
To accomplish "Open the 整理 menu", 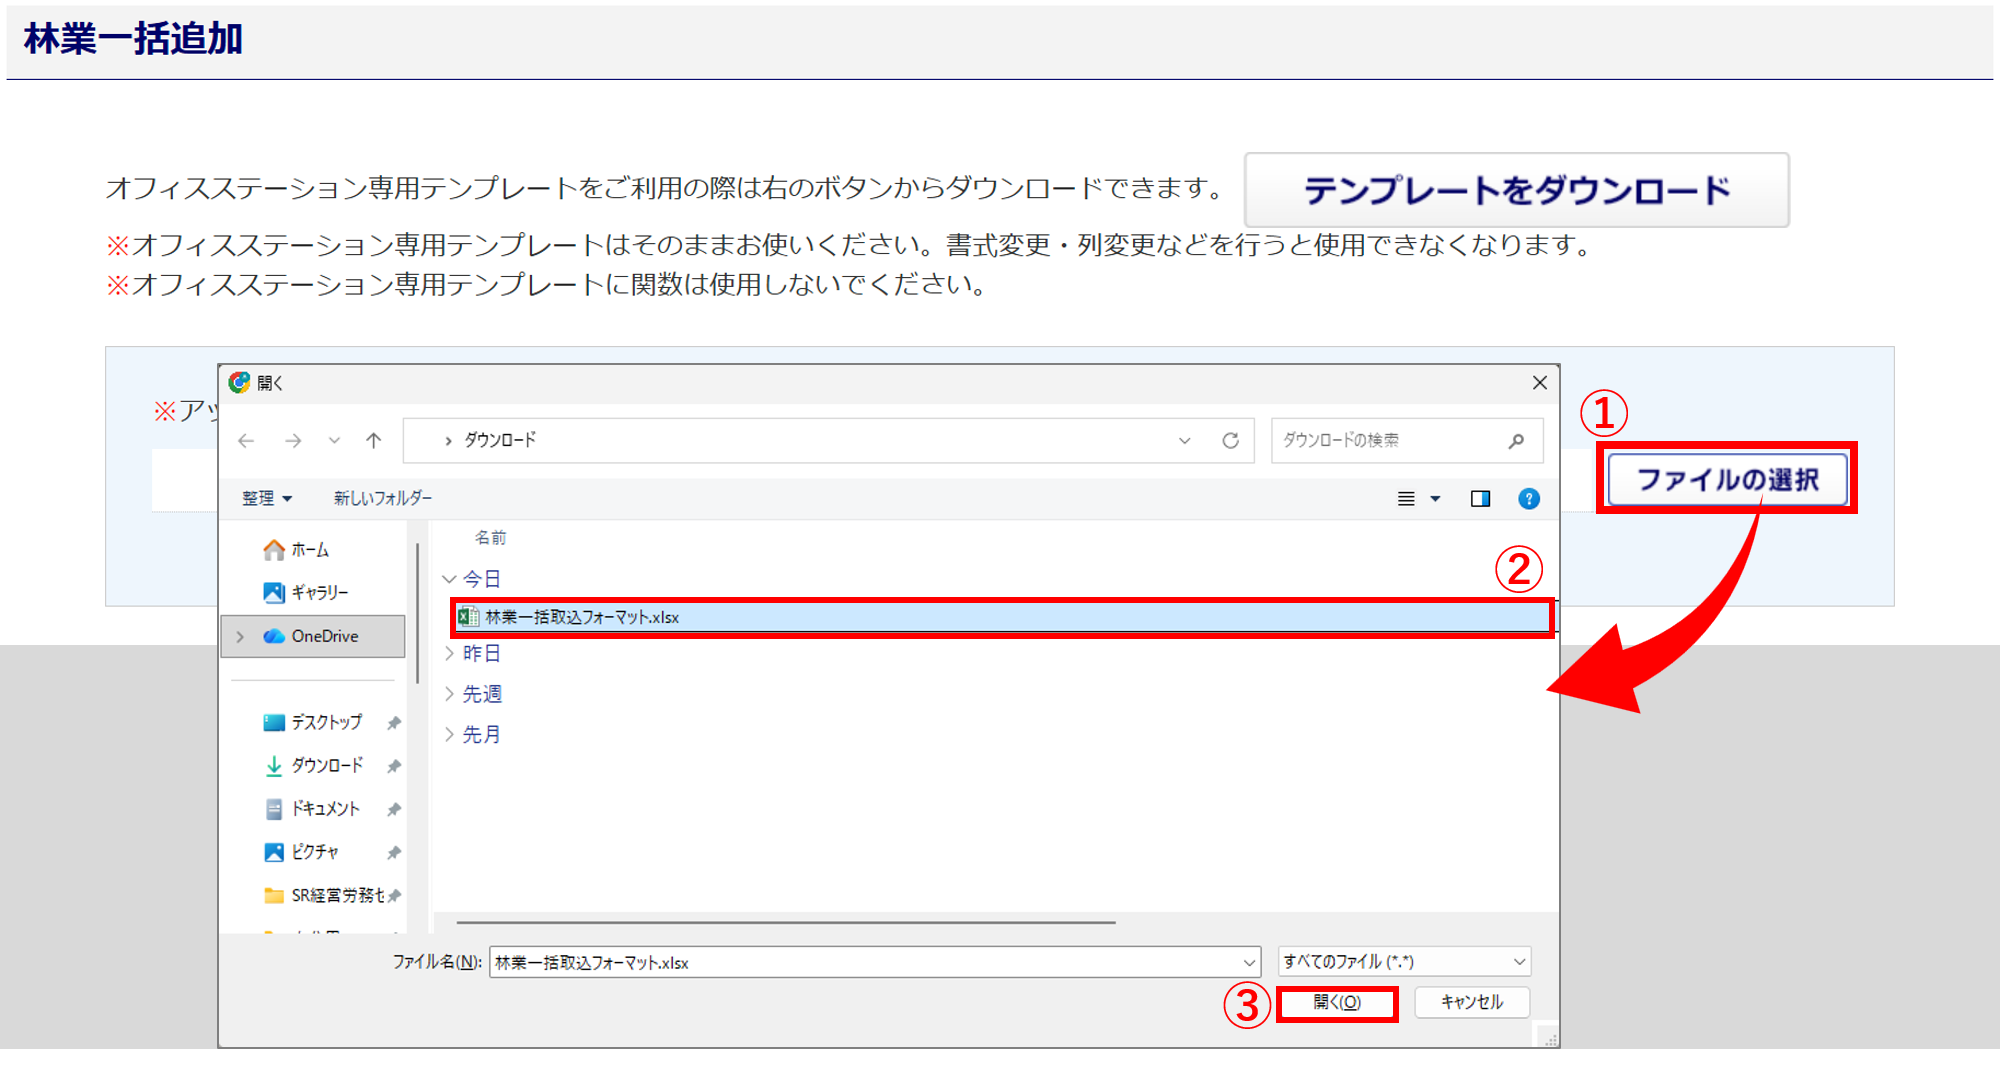I will coord(266,498).
